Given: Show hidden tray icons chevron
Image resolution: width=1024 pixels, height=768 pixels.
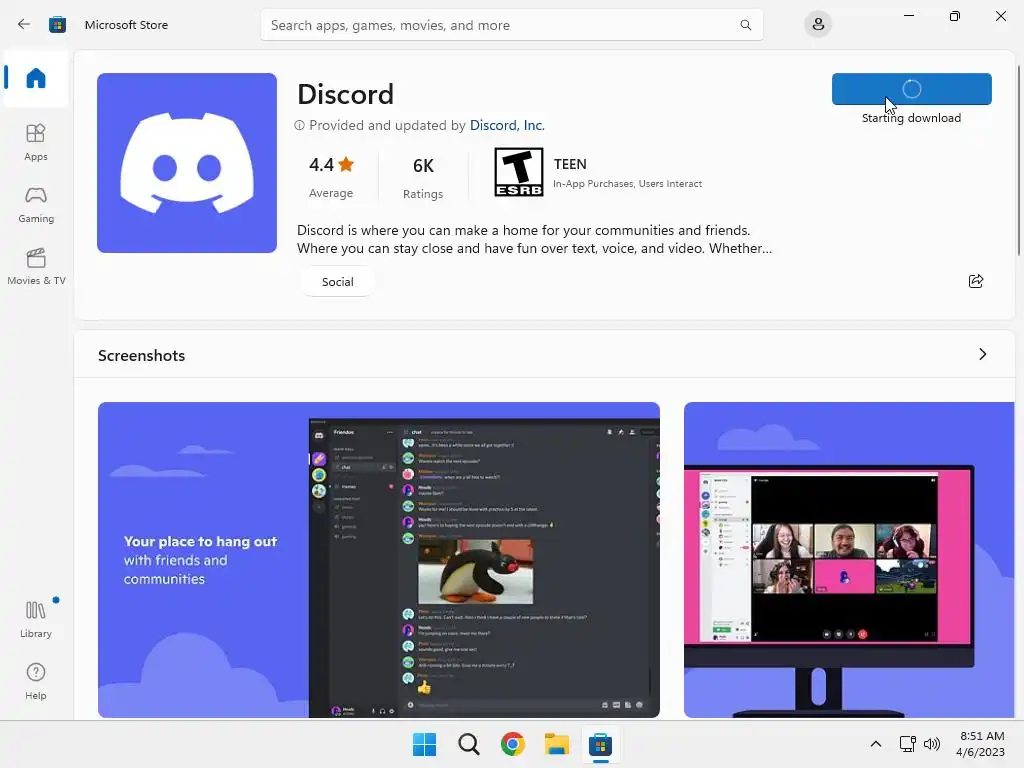Looking at the screenshot, I should click(876, 744).
